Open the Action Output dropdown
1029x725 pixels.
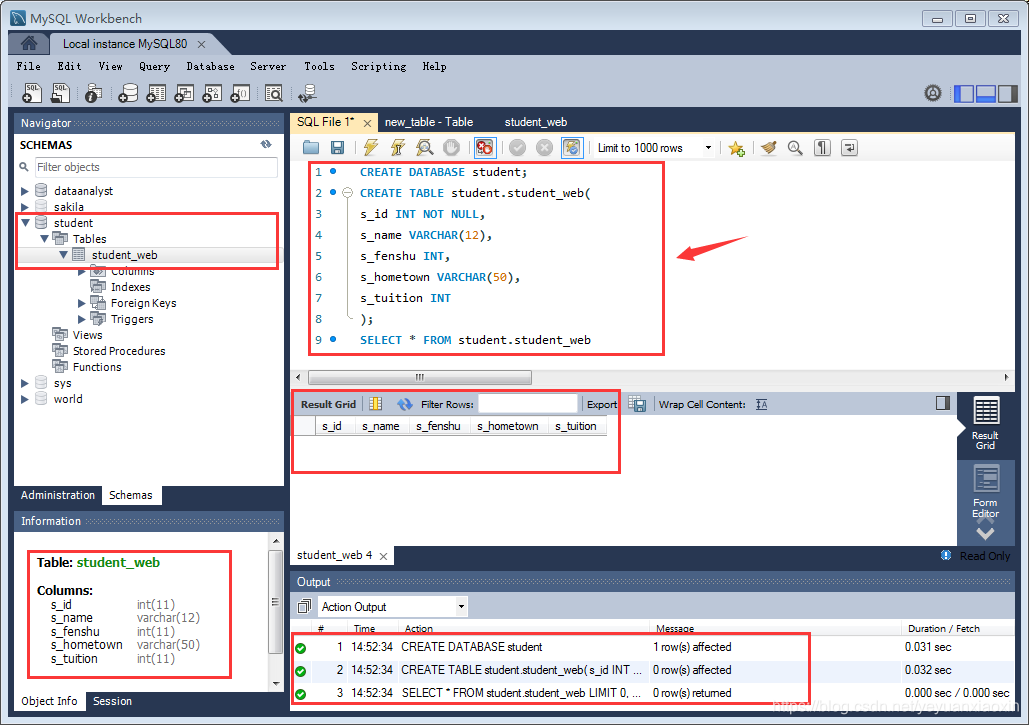[461, 607]
